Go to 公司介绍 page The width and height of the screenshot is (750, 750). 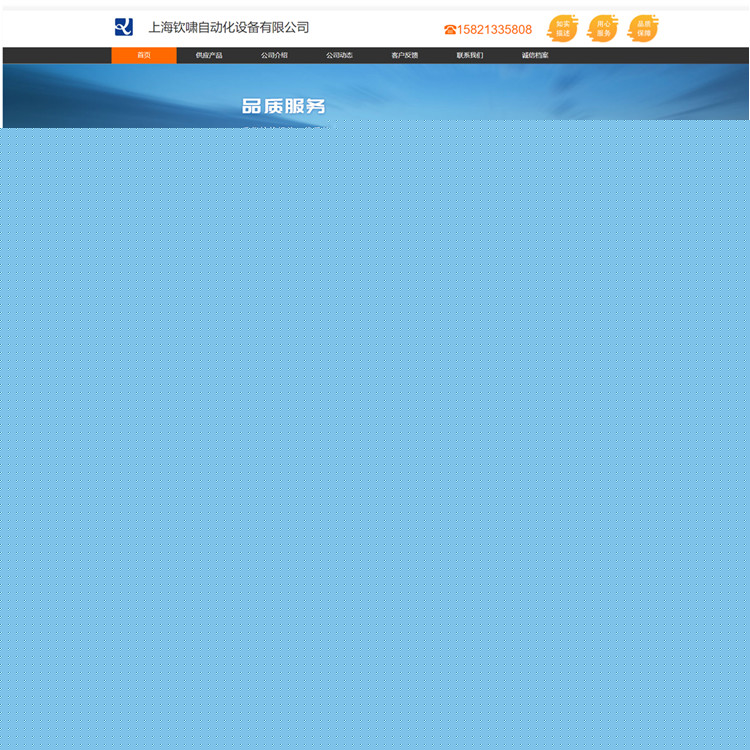[x=274, y=55]
